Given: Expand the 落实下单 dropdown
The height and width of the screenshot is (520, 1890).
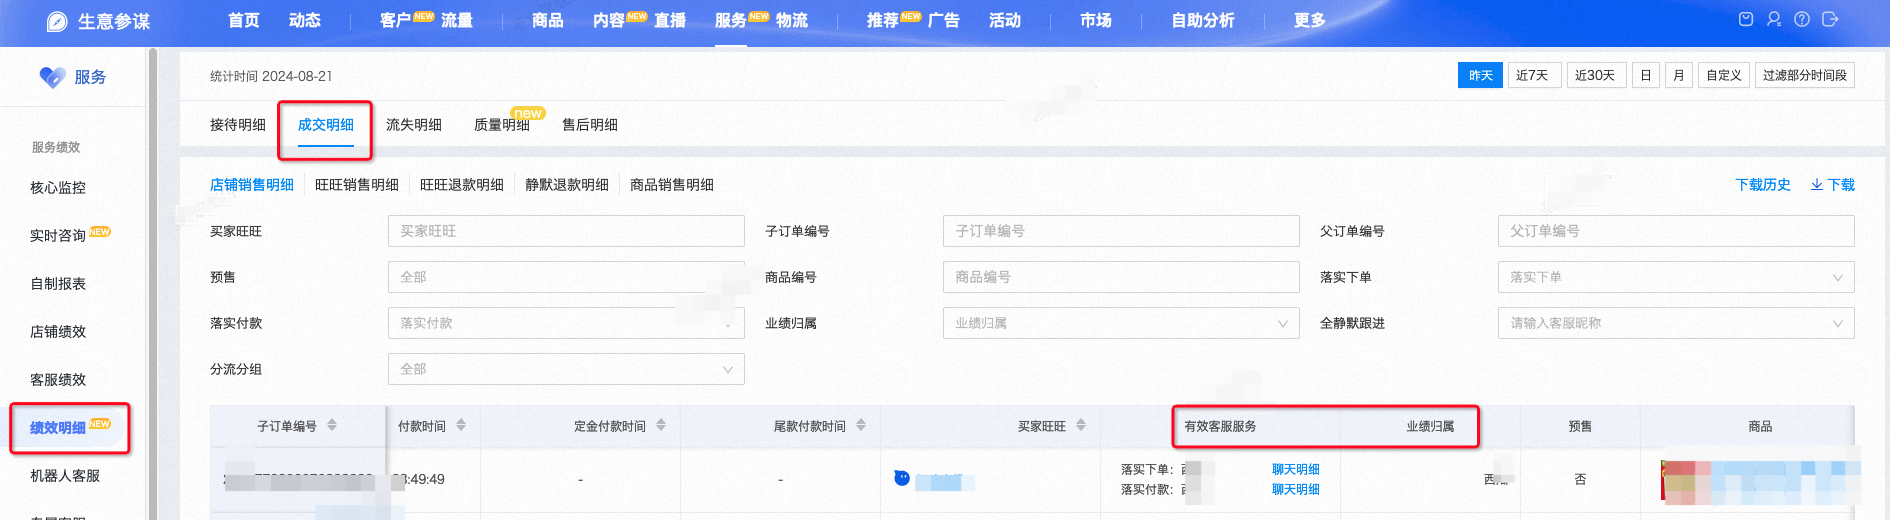Looking at the screenshot, I should [x=1676, y=277].
